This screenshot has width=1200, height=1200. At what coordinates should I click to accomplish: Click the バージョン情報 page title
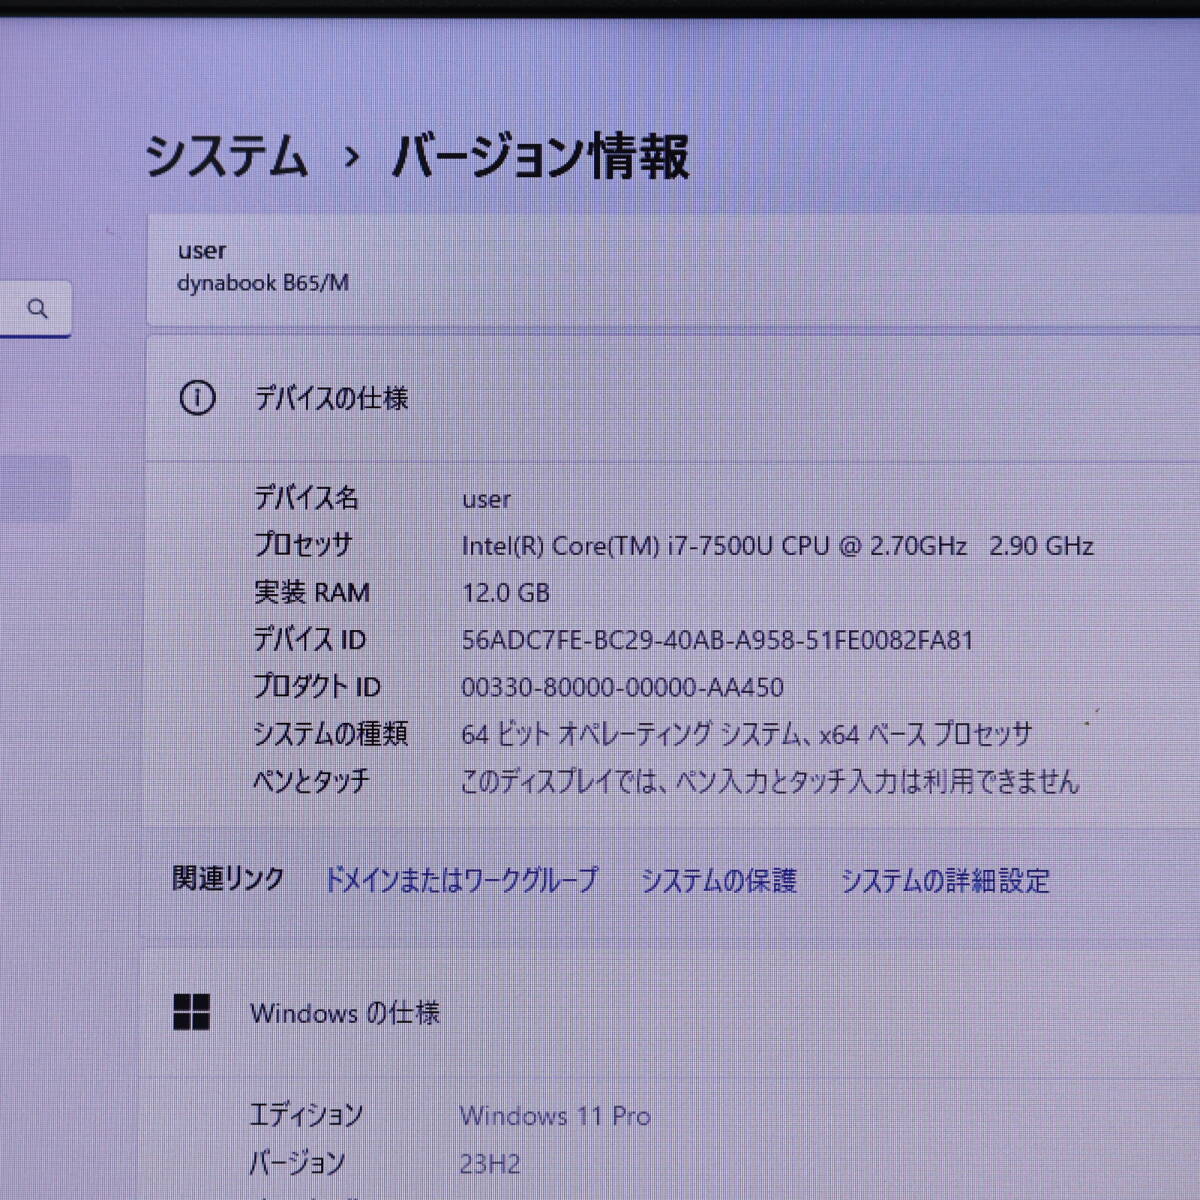540,157
